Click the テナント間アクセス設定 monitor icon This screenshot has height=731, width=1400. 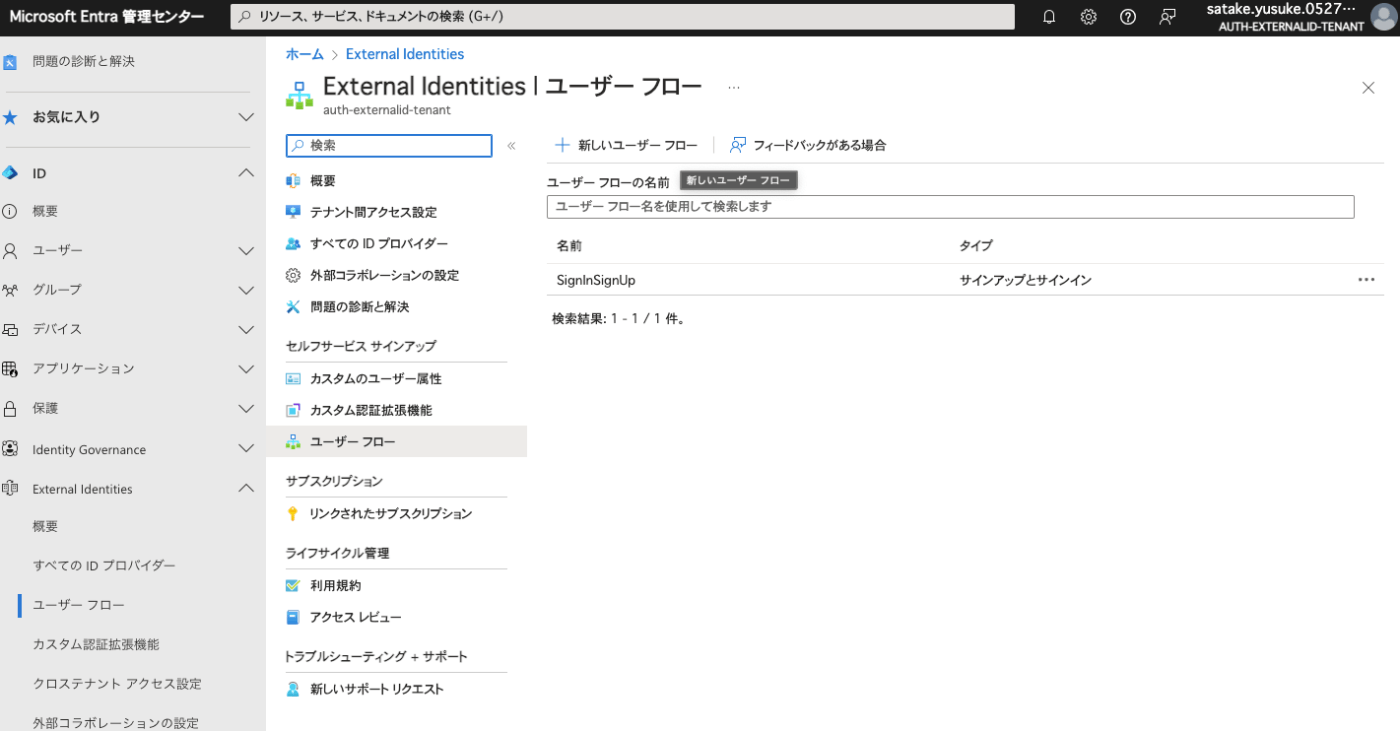click(x=293, y=212)
